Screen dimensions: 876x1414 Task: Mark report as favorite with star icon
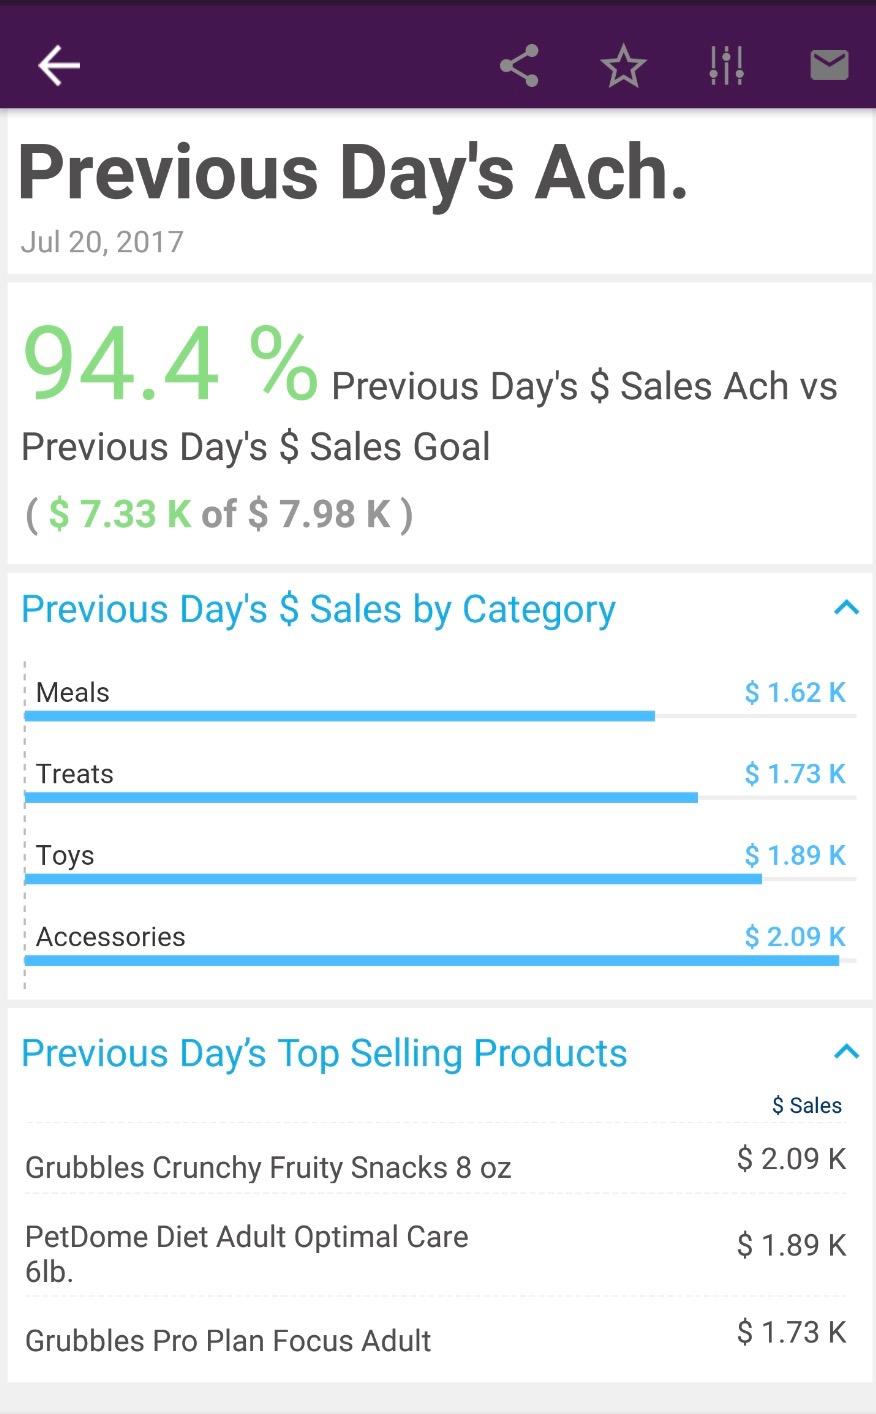pyautogui.click(x=623, y=67)
